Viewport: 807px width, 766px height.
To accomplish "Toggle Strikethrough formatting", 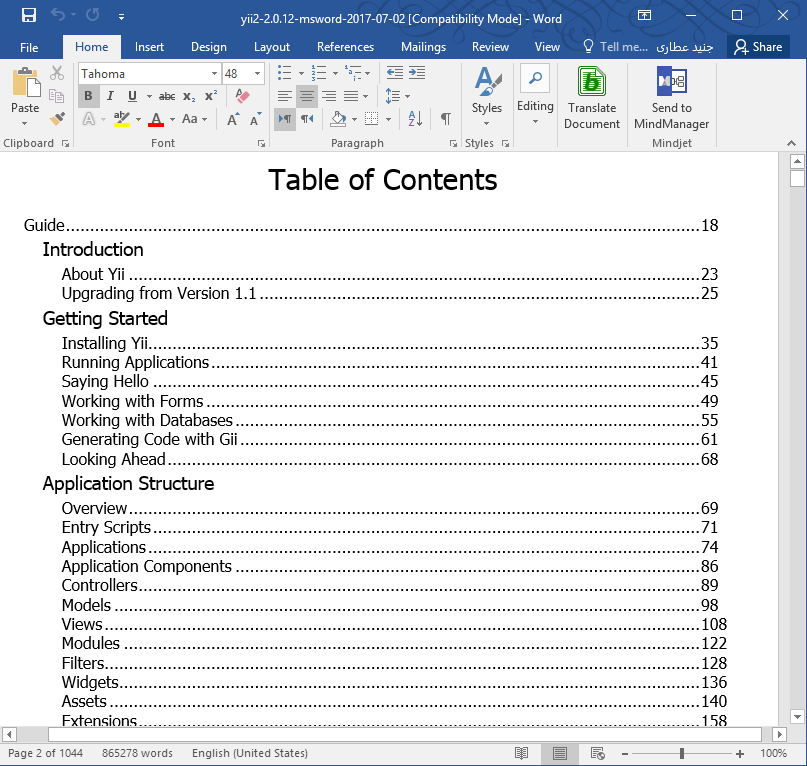I will [167, 96].
